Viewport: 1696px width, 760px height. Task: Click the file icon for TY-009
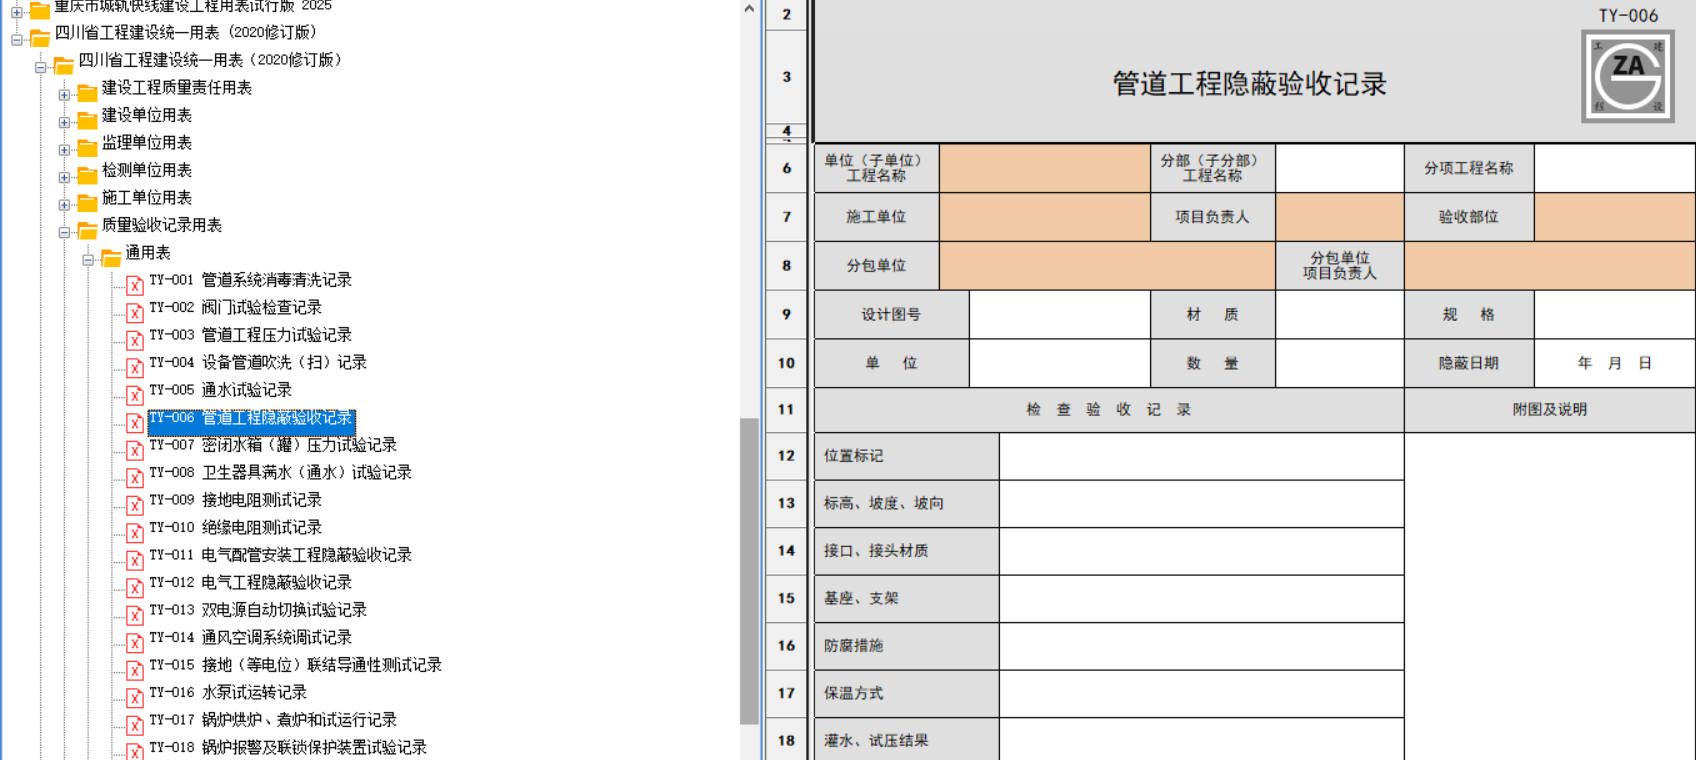pos(135,504)
